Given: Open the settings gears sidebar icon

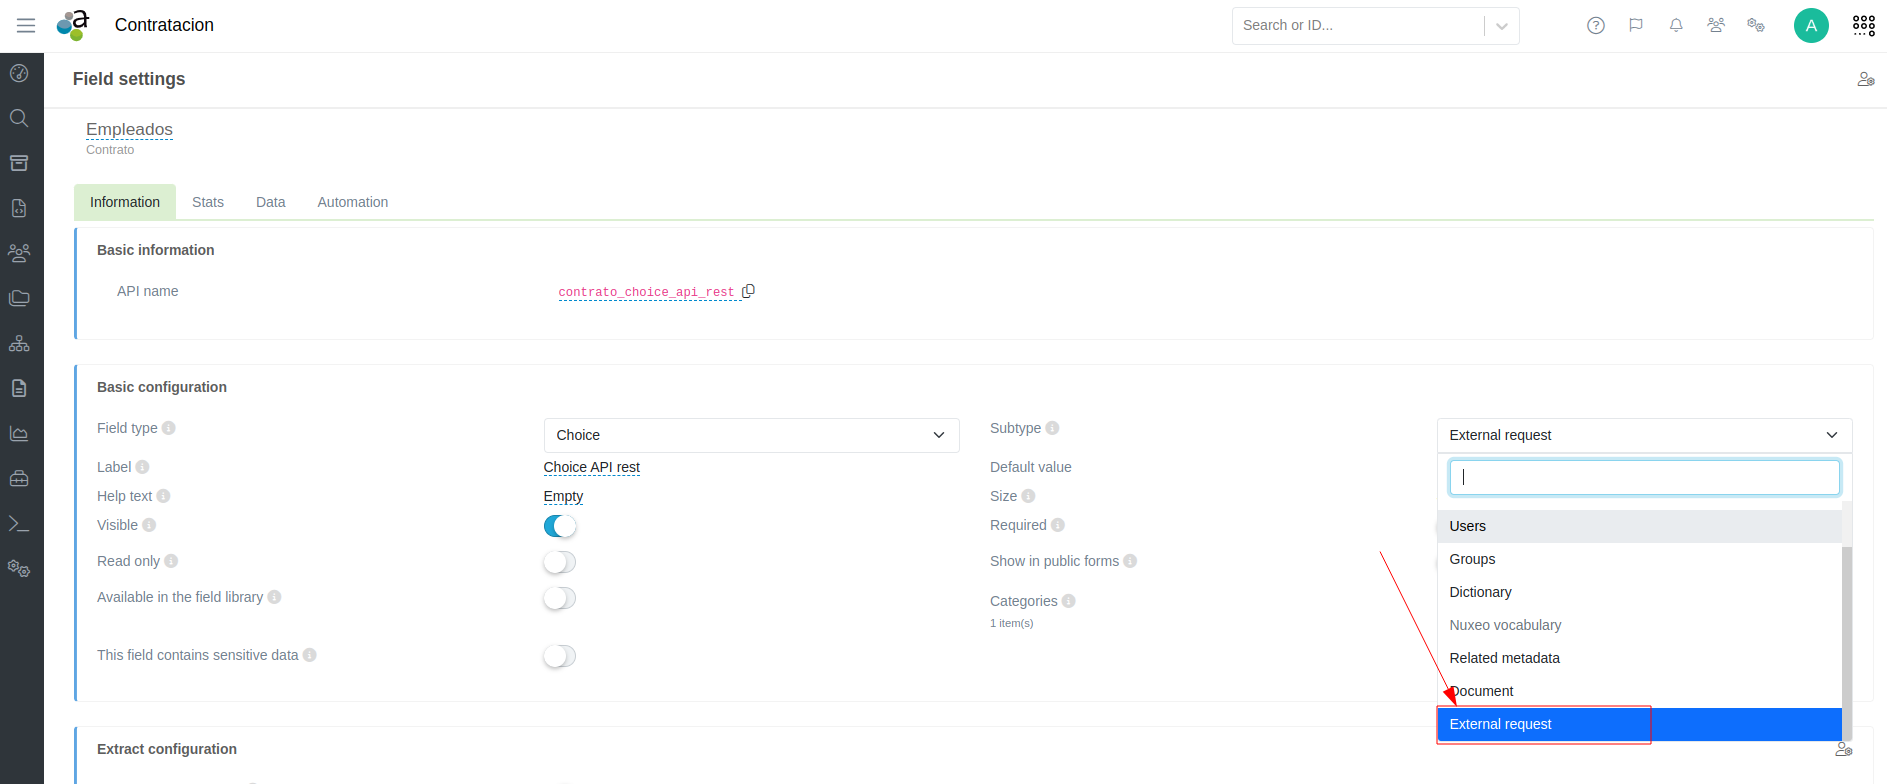Looking at the screenshot, I should click(x=19, y=568).
